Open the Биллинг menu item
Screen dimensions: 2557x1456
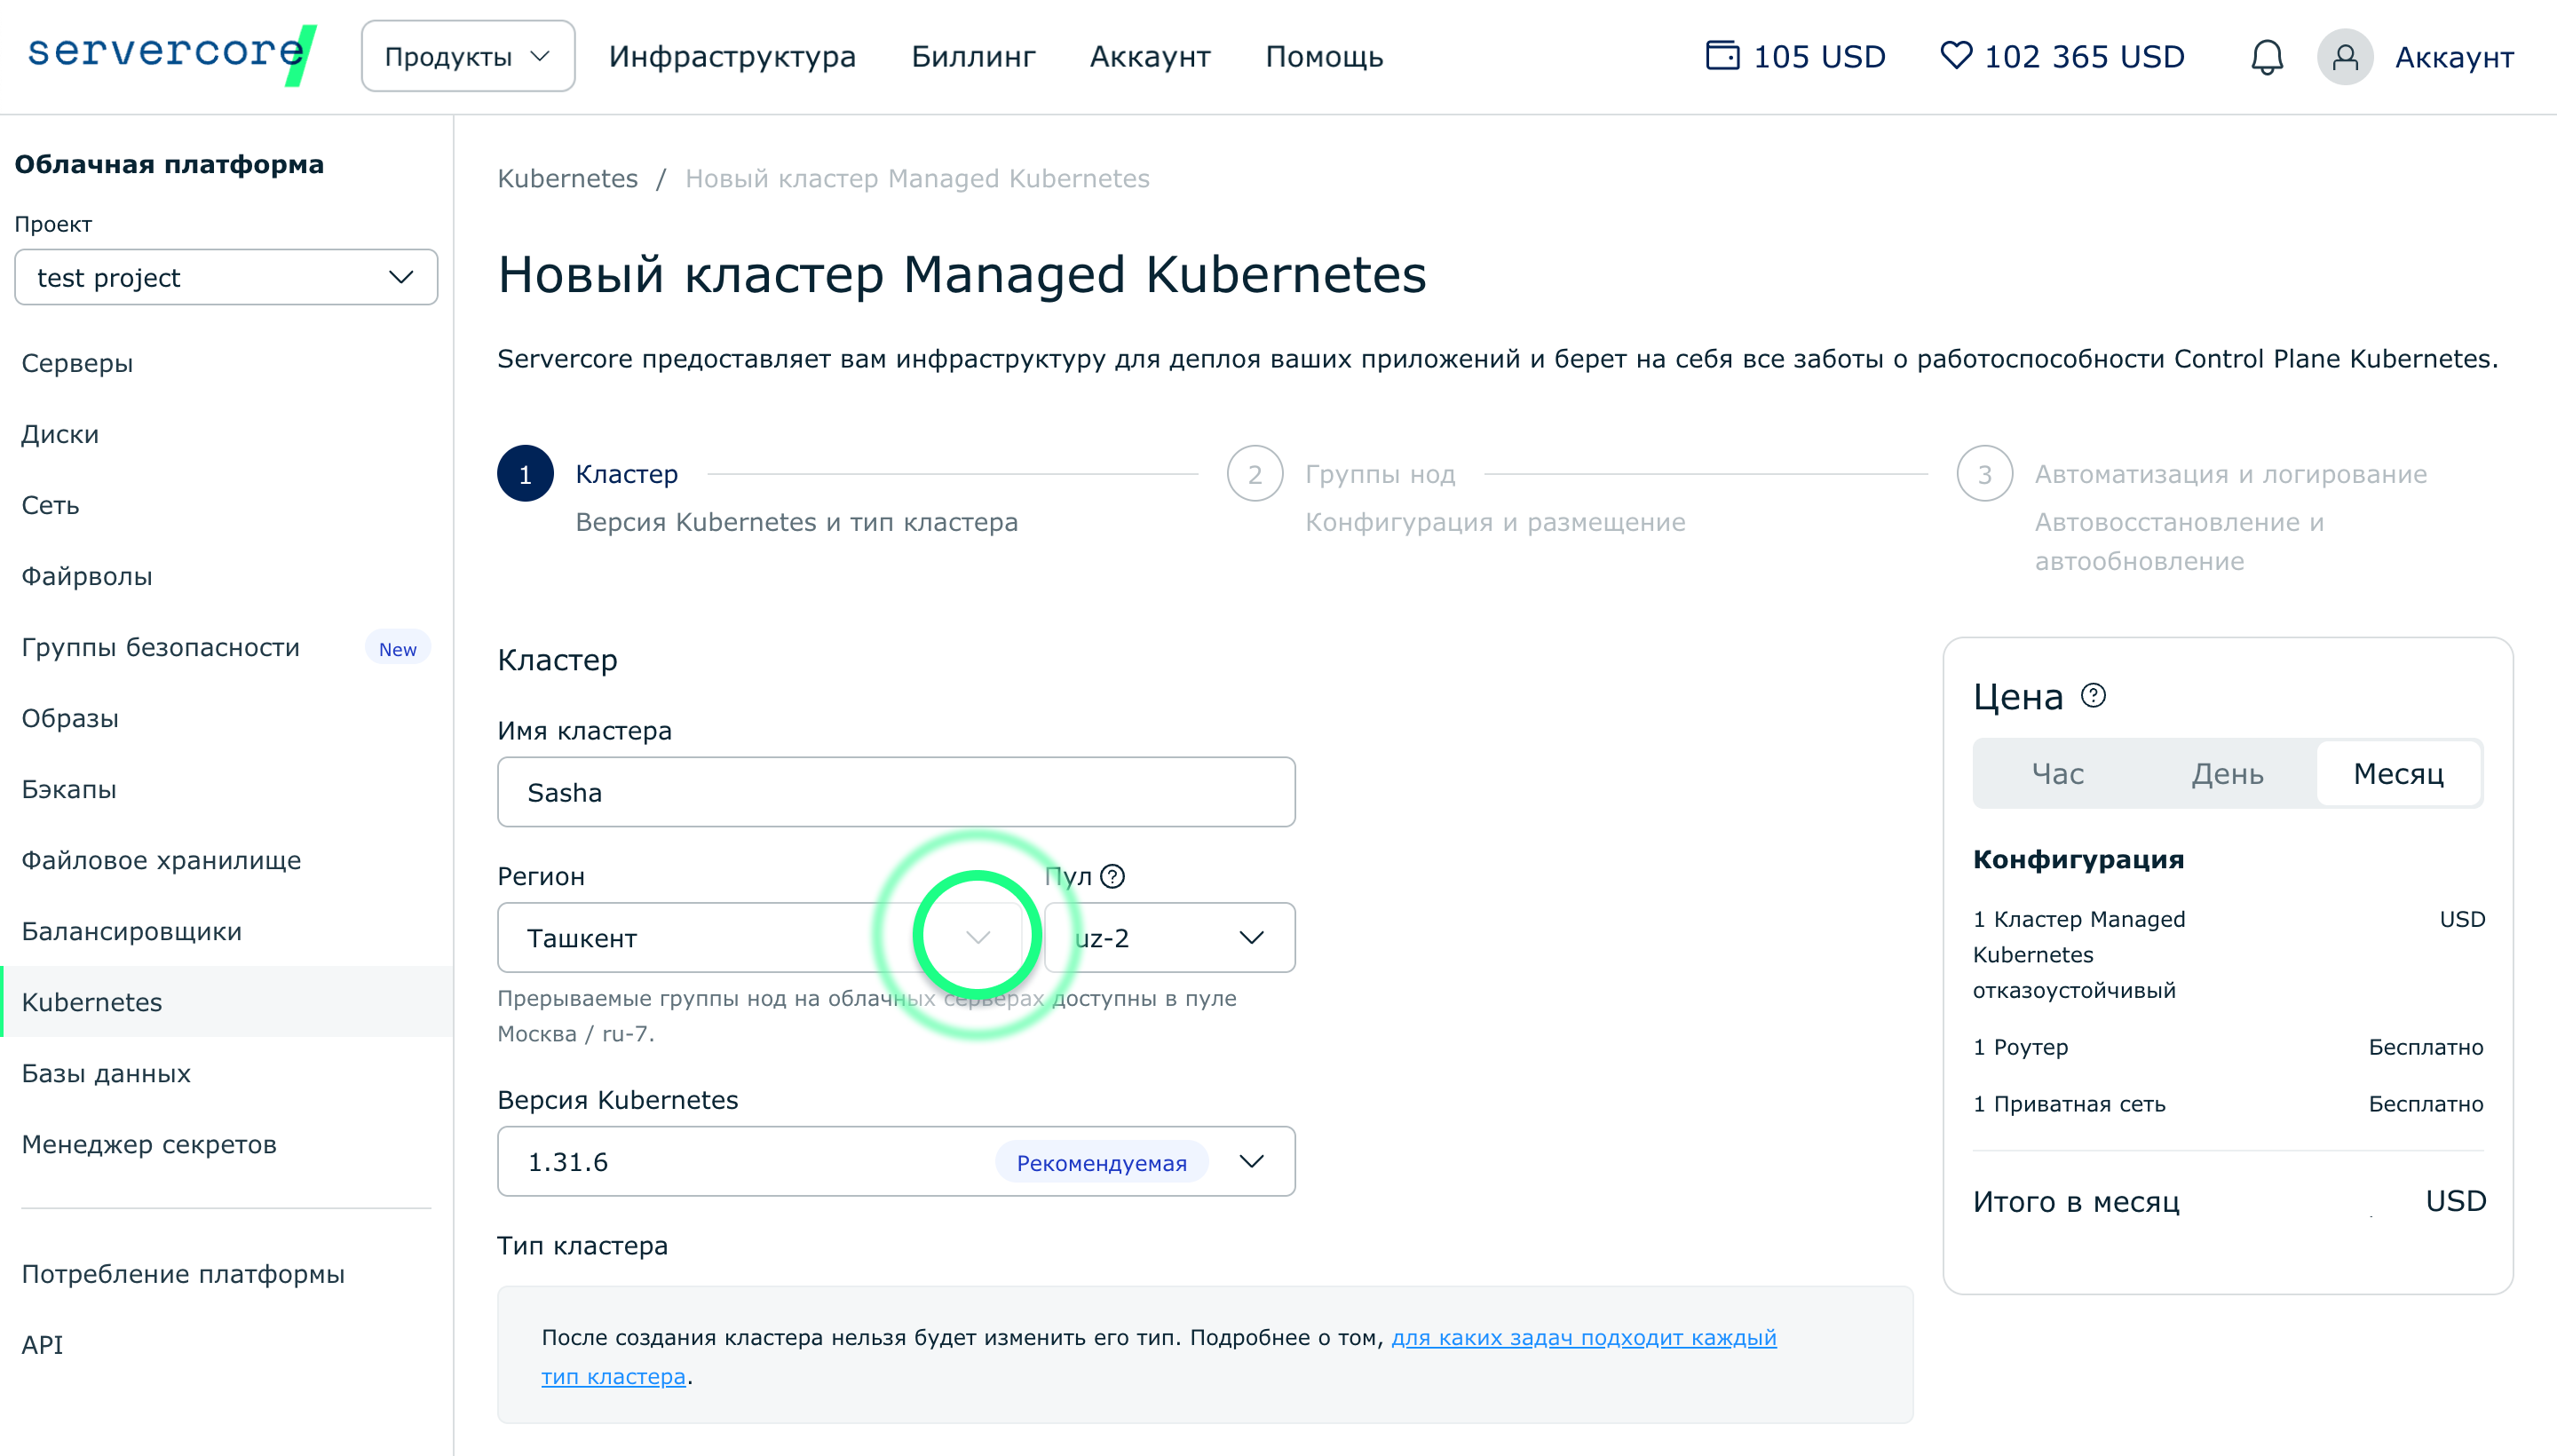click(x=972, y=57)
